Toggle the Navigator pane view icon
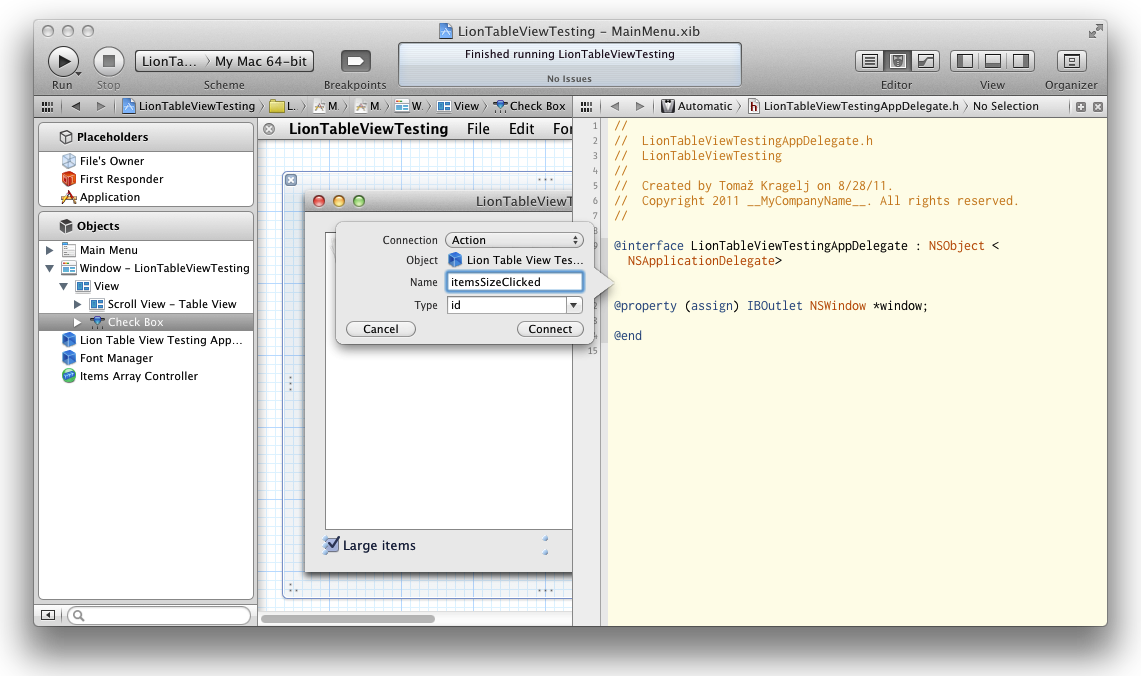1141x676 pixels. coord(965,61)
